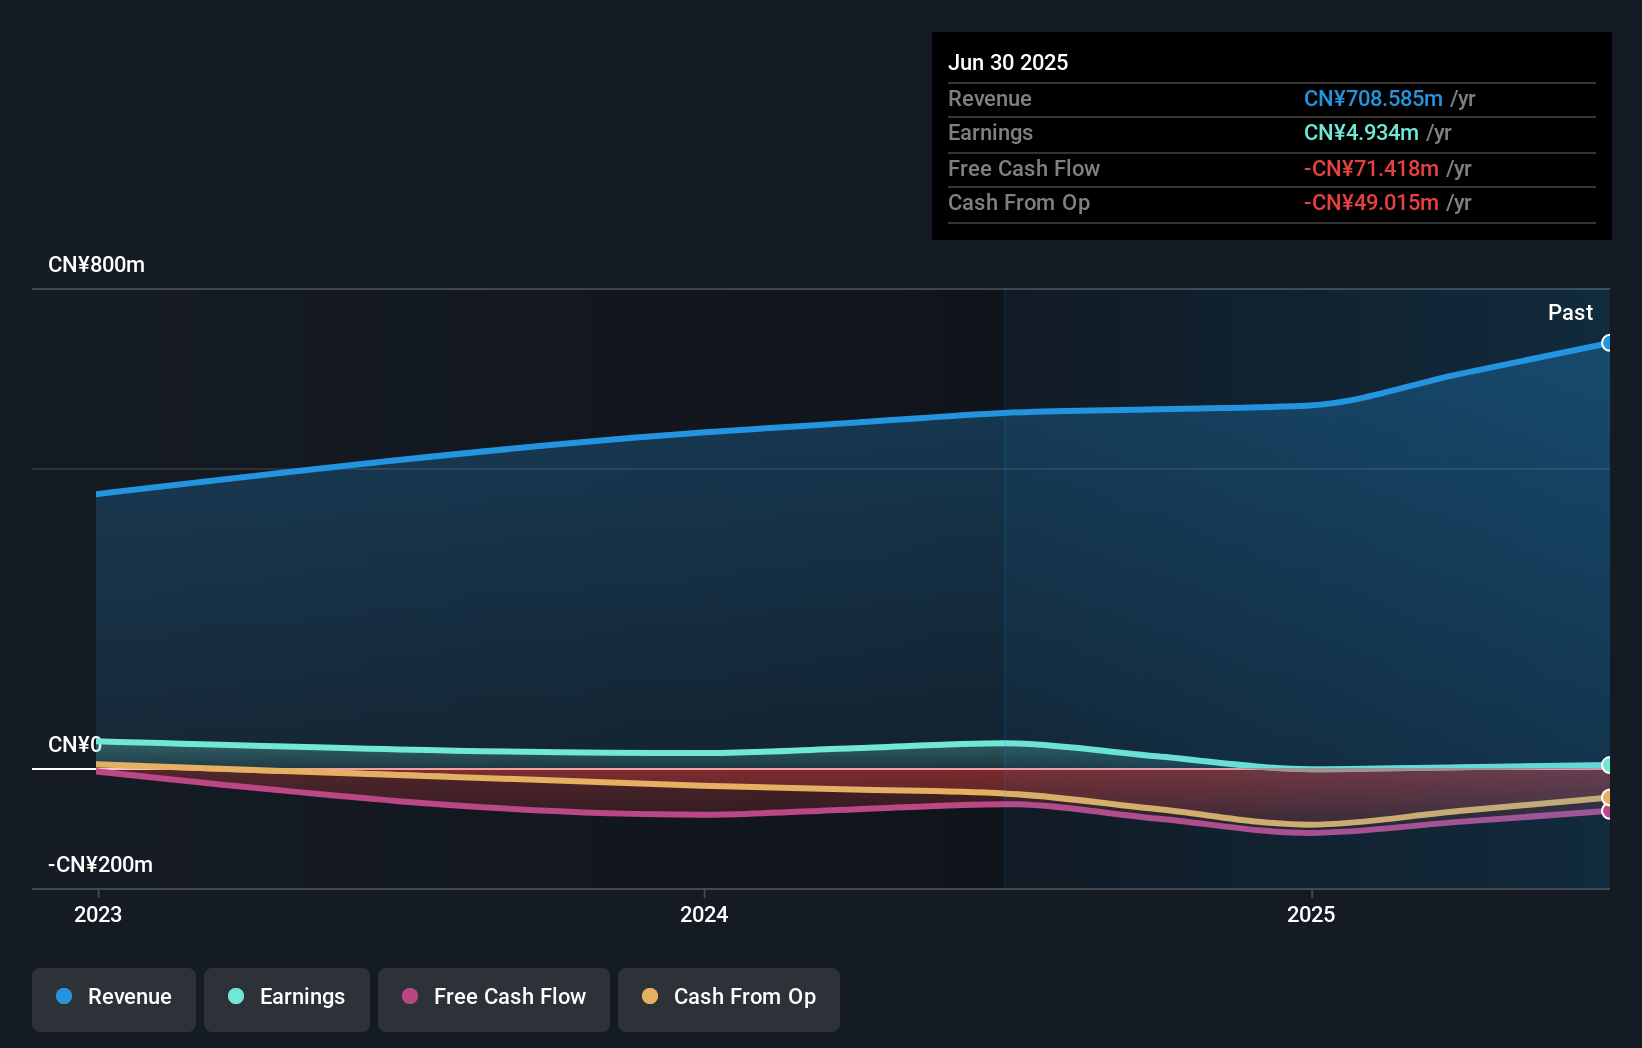The width and height of the screenshot is (1642, 1048).
Task: Click the Revenue endpoint marker on the chart
Action: (x=1608, y=343)
